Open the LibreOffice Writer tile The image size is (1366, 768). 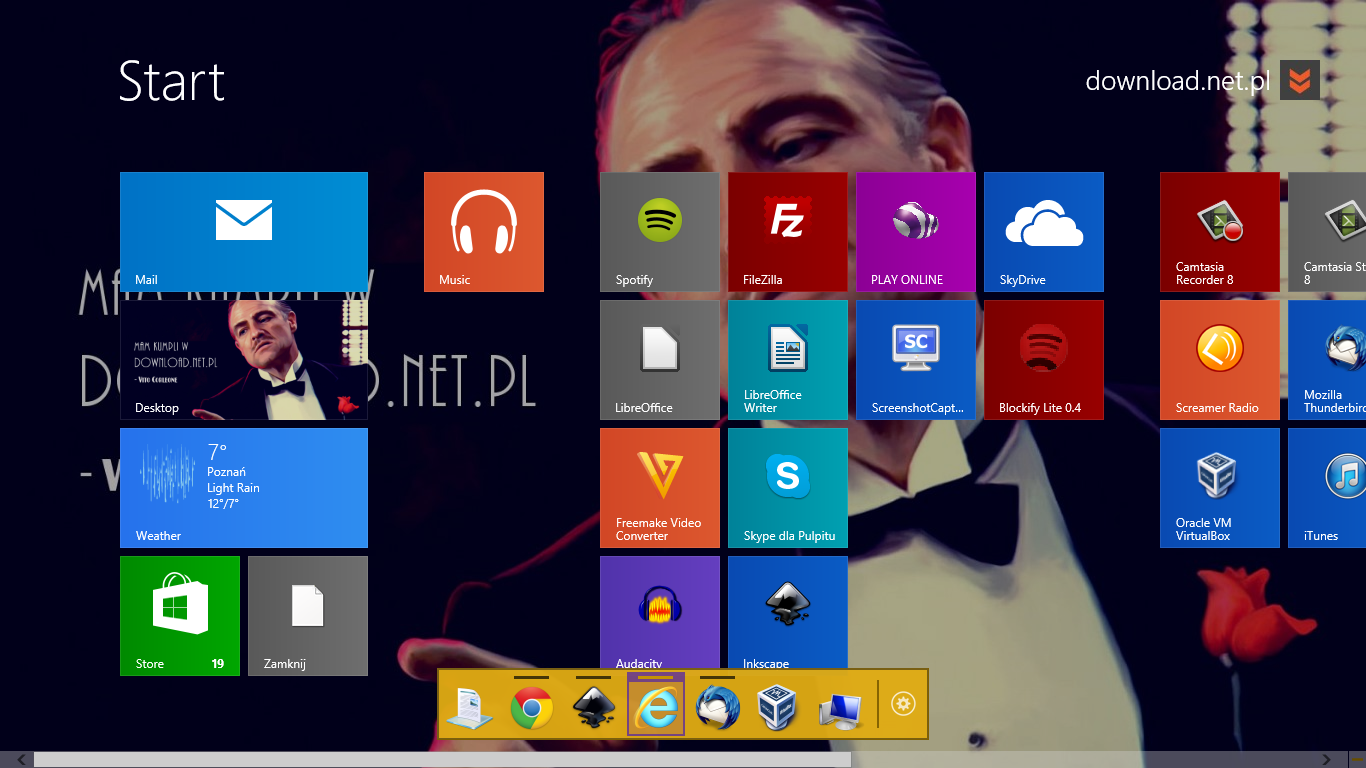[788, 360]
